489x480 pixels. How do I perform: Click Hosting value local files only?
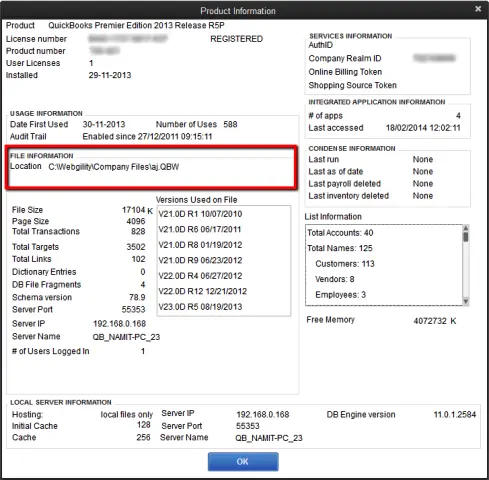click(x=127, y=415)
